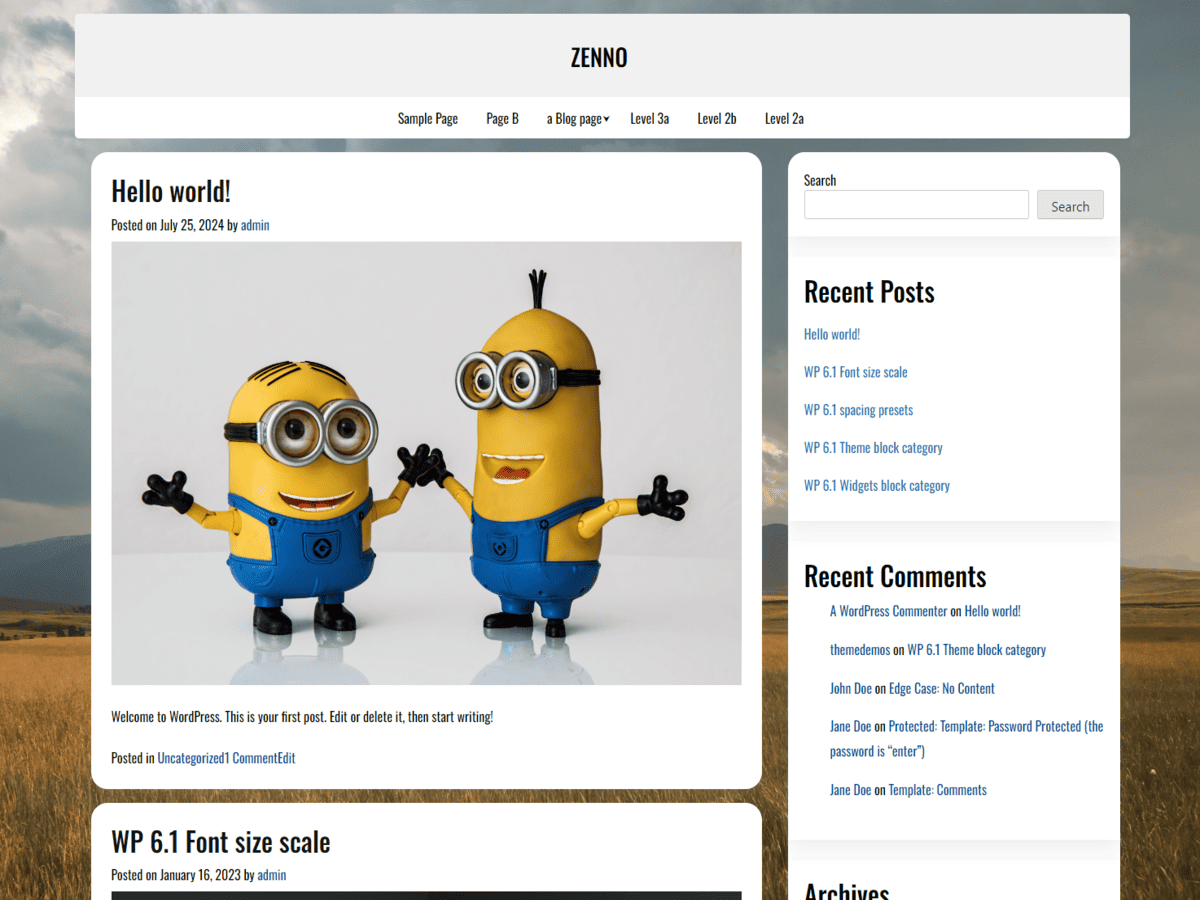Click the ZENNO site title
The width and height of the screenshot is (1200, 900).
coord(598,58)
